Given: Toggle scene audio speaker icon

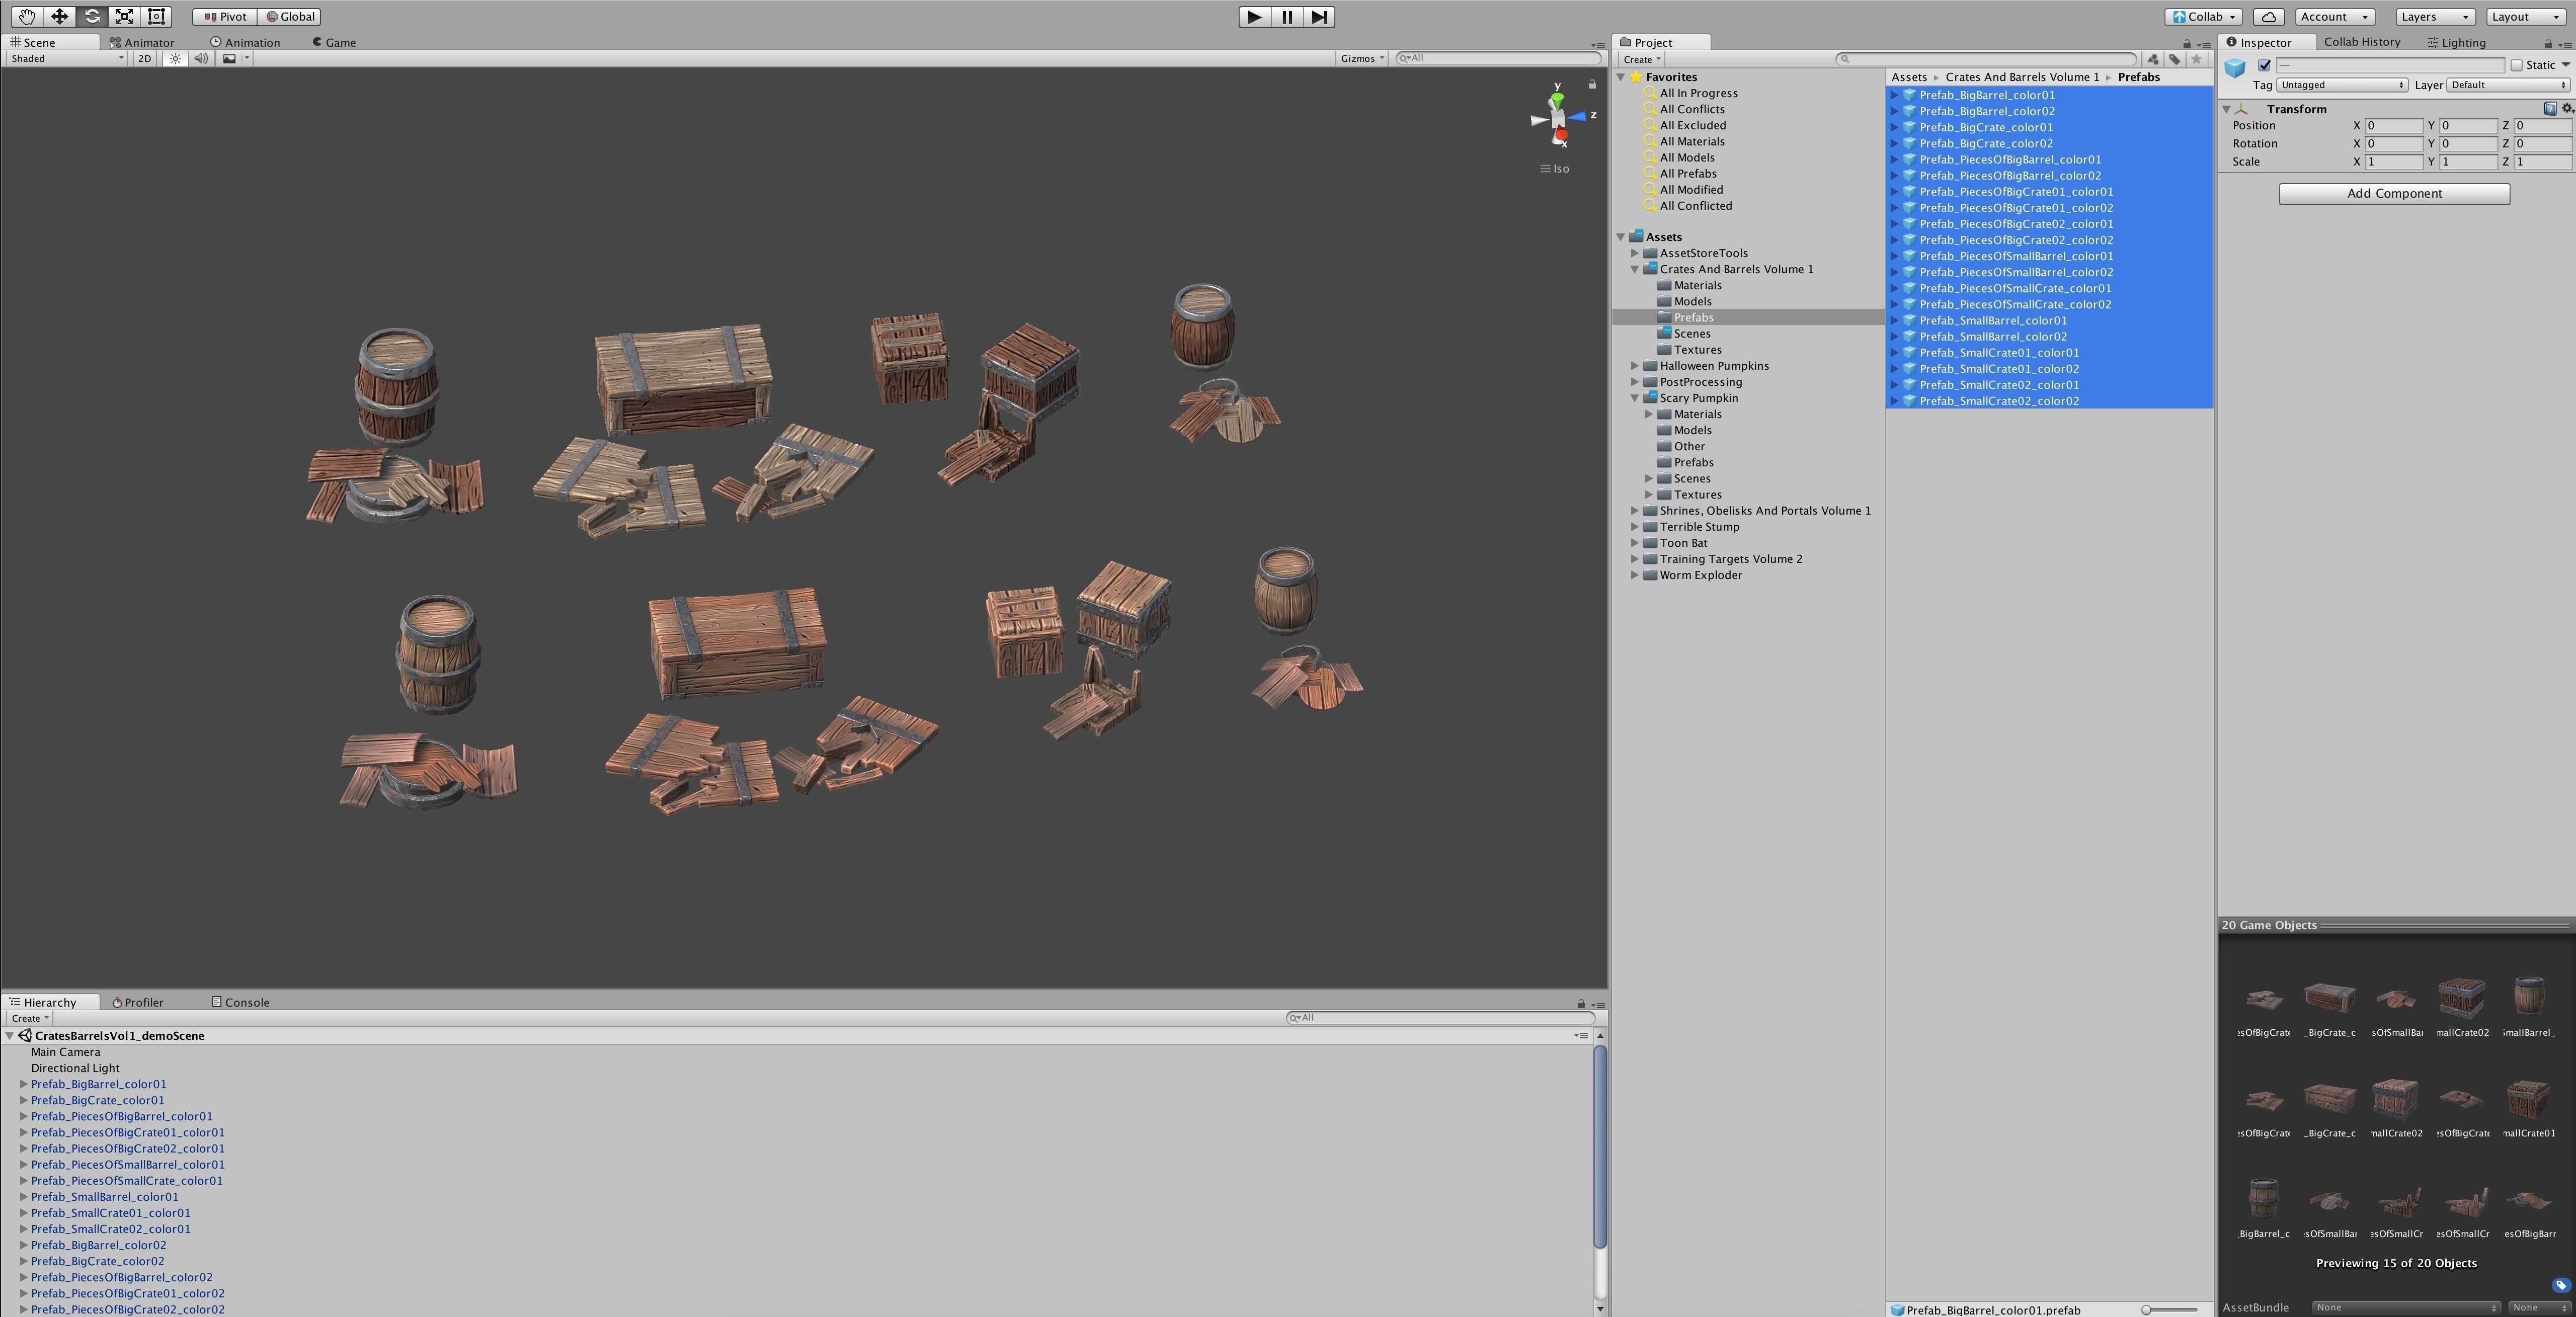Looking at the screenshot, I should [201, 58].
